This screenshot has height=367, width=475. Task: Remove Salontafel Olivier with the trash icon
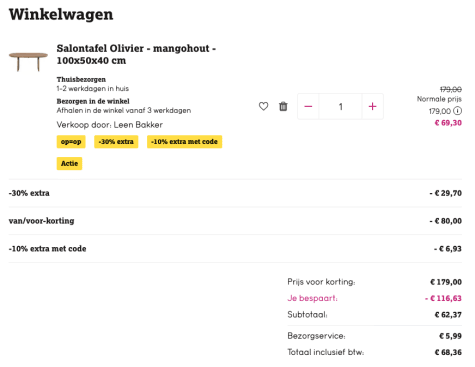click(283, 106)
